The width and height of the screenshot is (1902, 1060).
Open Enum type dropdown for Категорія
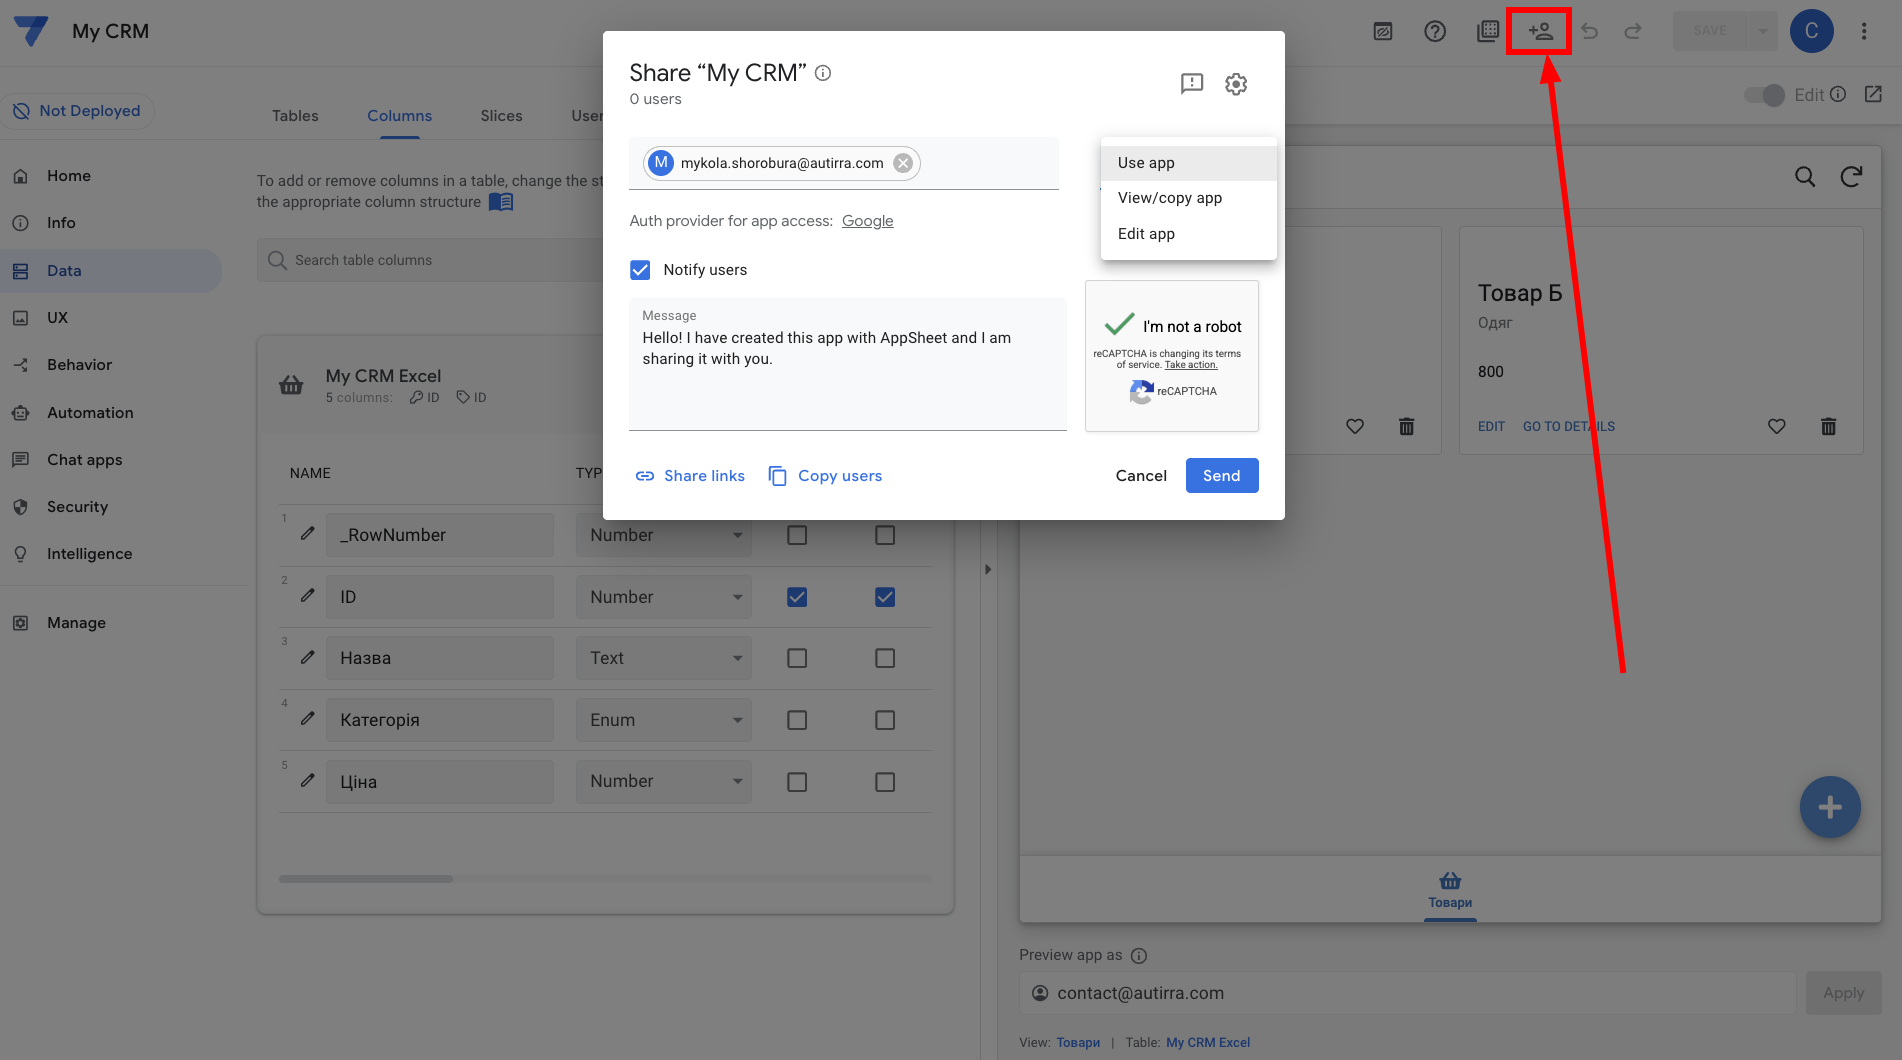click(663, 720)
